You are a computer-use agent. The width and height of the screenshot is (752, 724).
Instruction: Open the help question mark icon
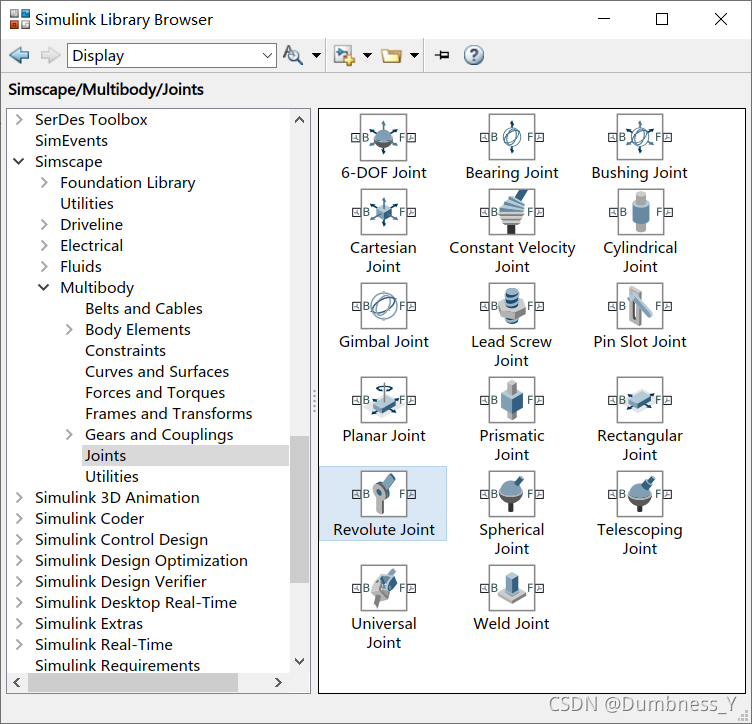(x=473, y=55)
